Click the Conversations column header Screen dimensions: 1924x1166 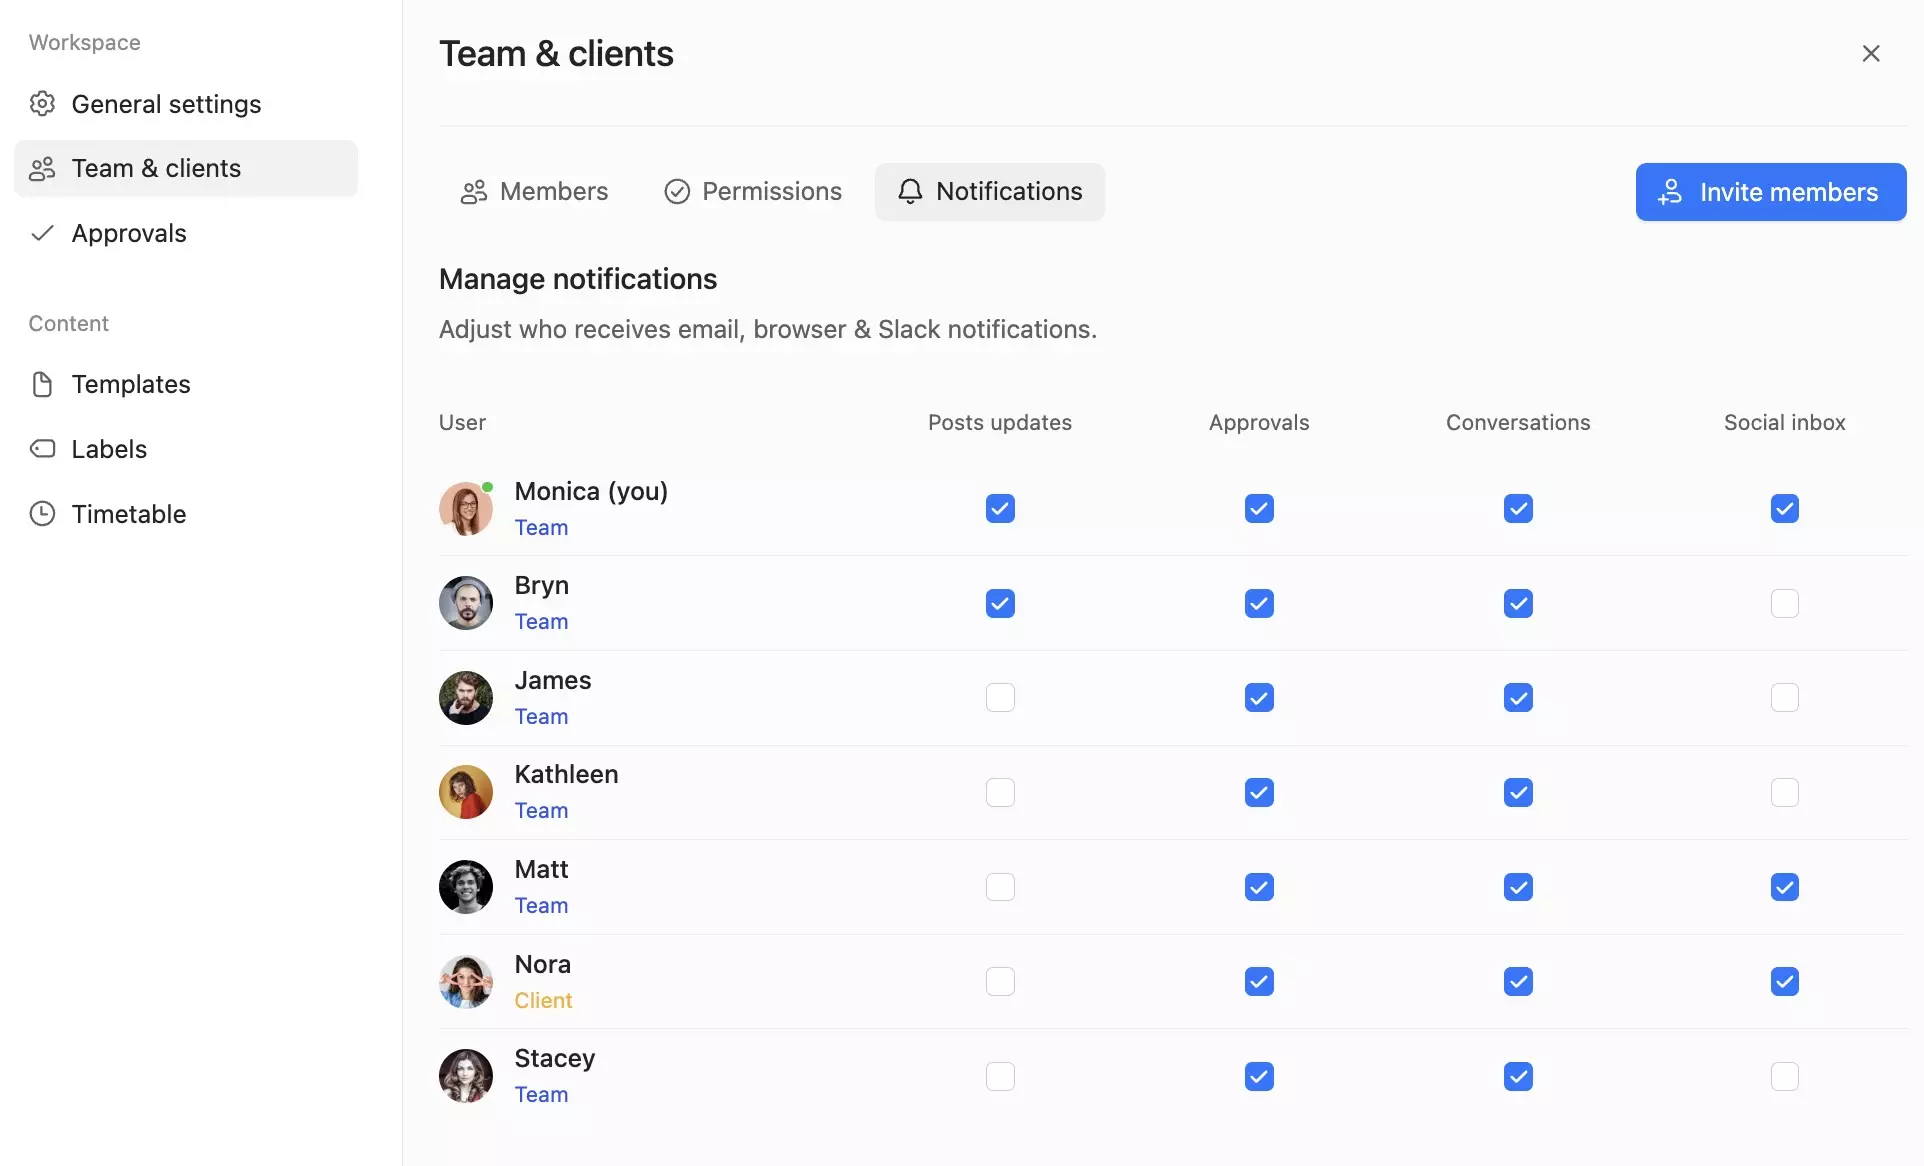coord(1518,422)
